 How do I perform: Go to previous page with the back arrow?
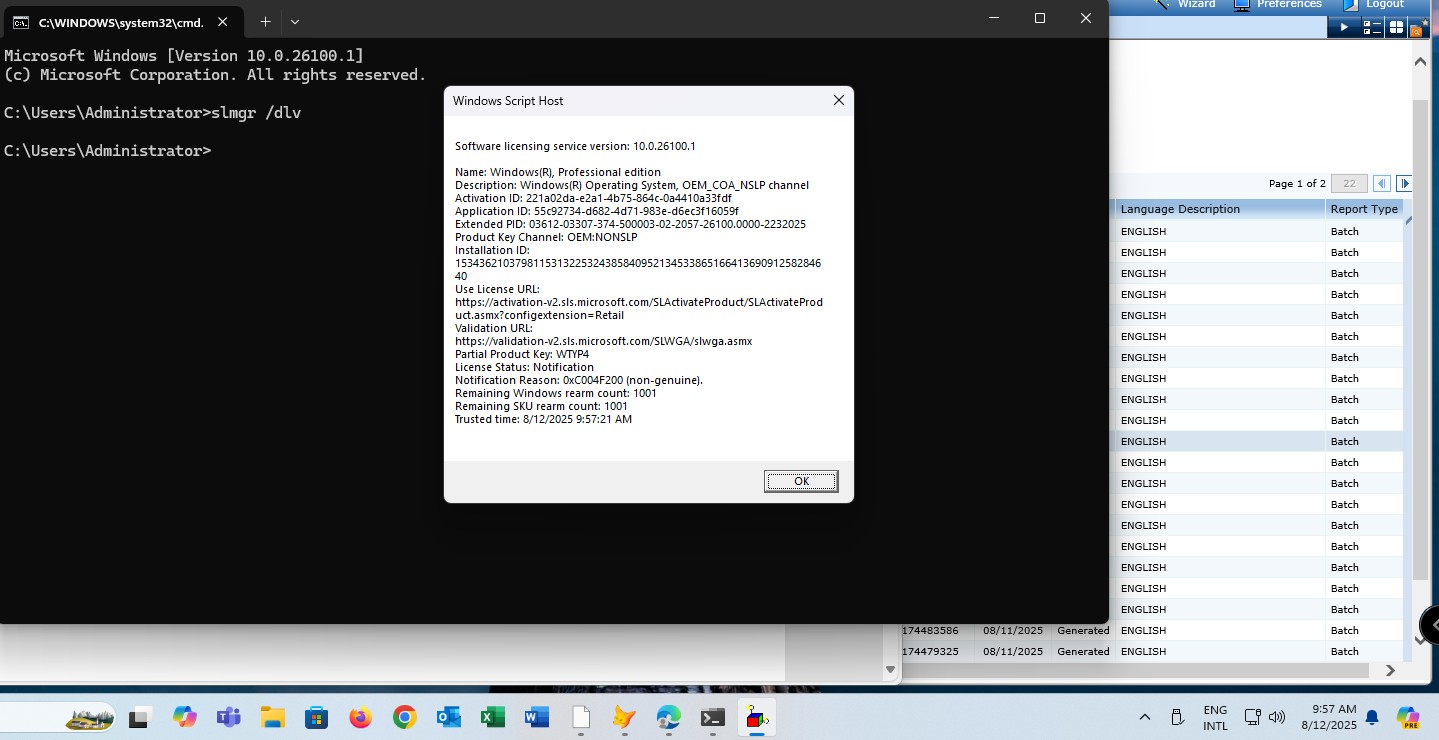[1382, 183]
